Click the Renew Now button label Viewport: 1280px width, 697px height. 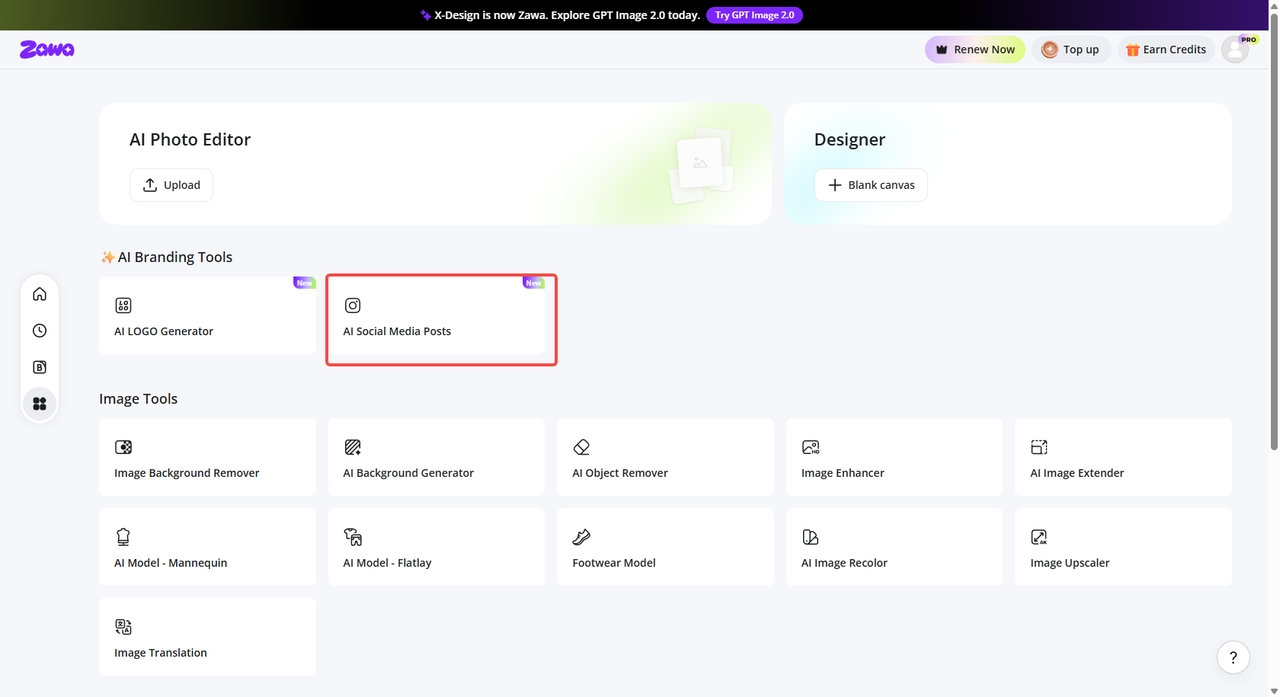coord(984,50)
